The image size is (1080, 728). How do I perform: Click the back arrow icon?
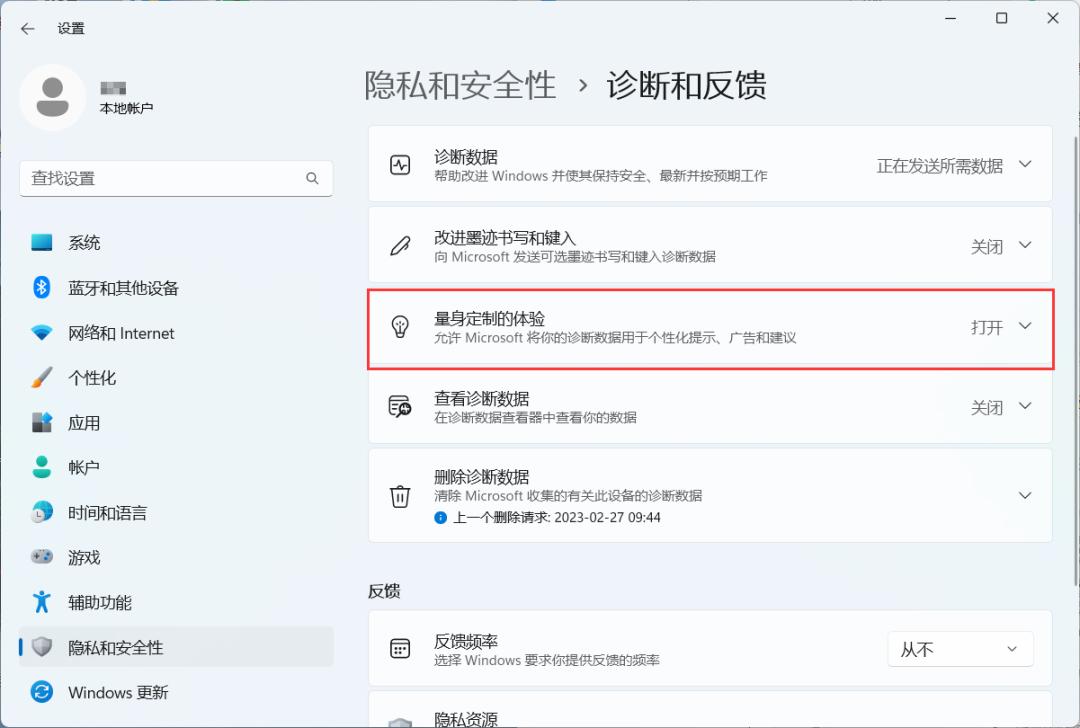point(28,29)
